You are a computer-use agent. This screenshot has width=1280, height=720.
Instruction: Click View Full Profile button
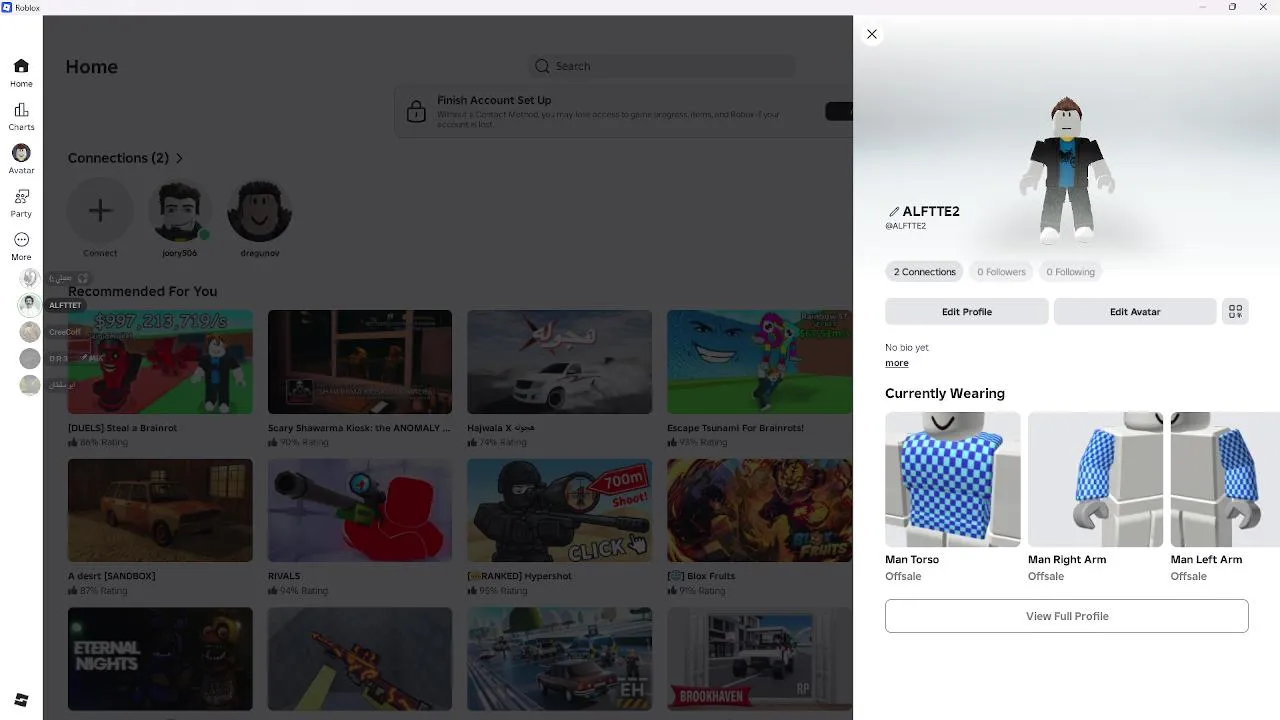[1067, 616]
